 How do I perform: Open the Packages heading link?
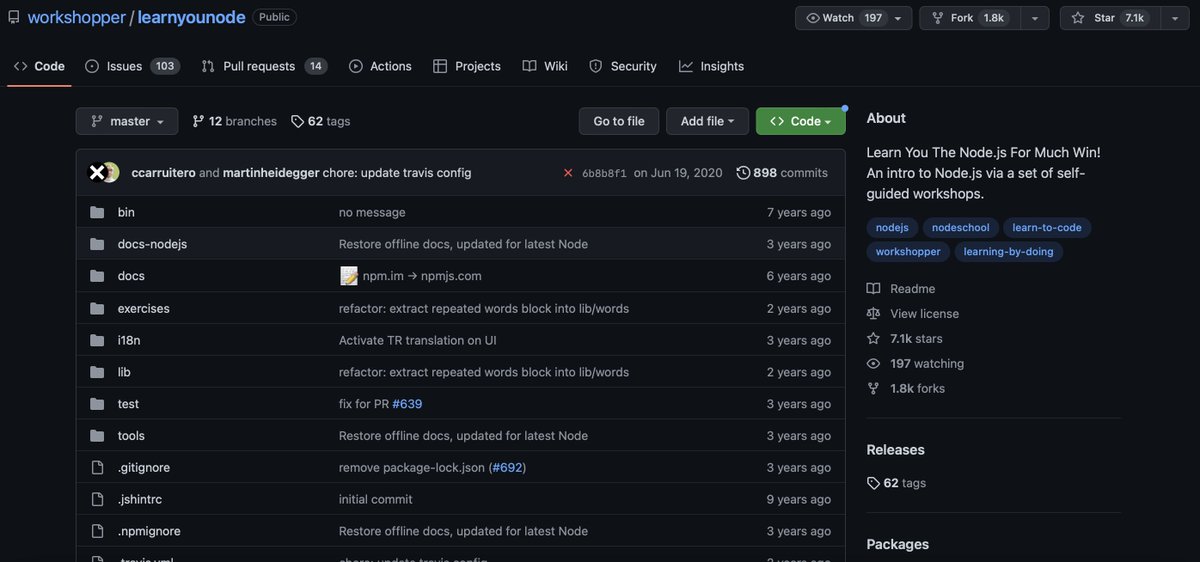click(x=898, y=545)
